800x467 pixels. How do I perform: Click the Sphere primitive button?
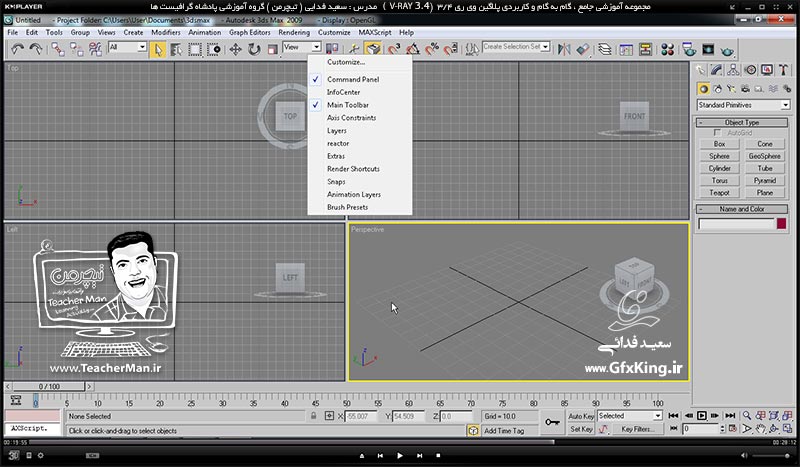[719, 156]
